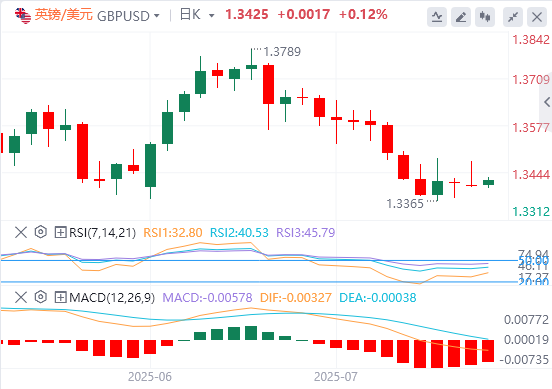Close the chart with the top X button

point(537,17)
